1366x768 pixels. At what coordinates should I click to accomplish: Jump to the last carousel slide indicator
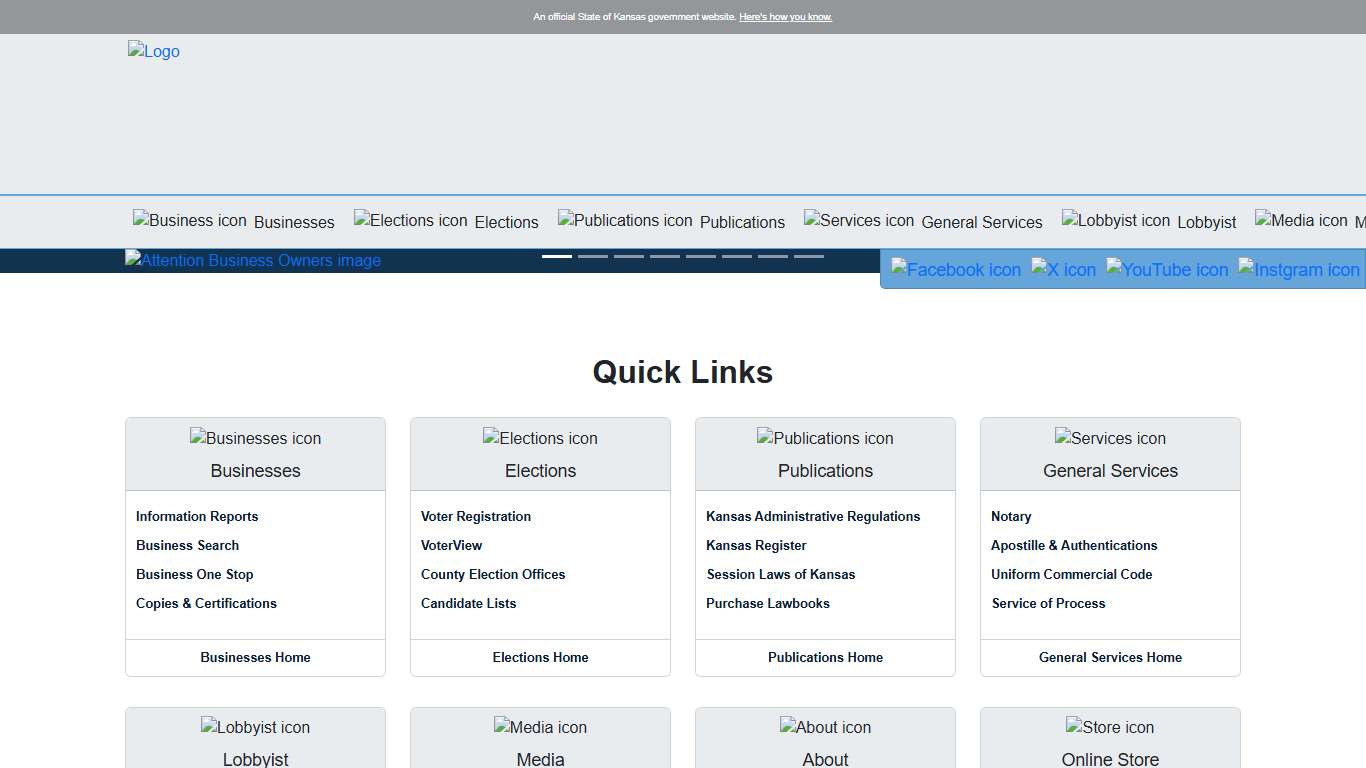[x=809, y=257]
